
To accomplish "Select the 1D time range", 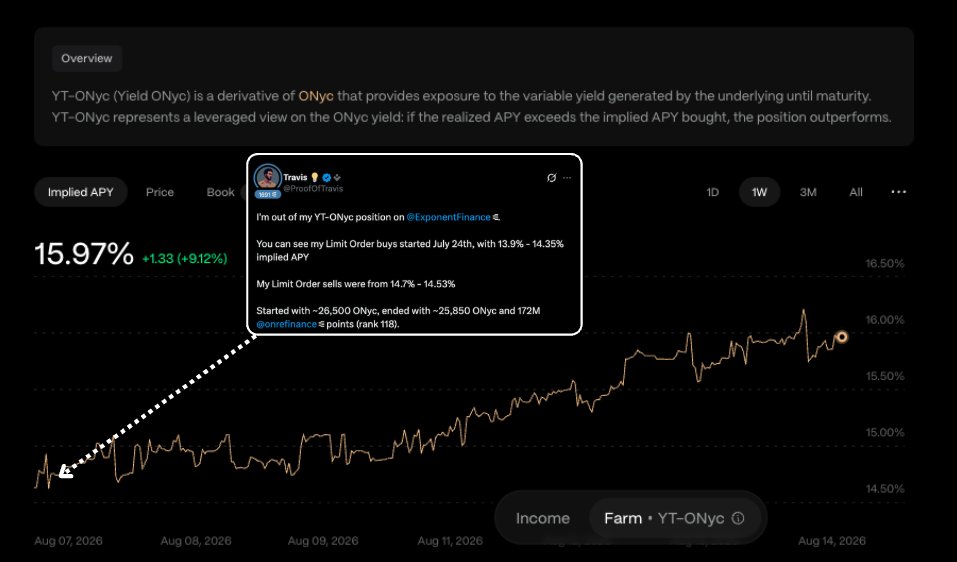I will coord(712,192).
